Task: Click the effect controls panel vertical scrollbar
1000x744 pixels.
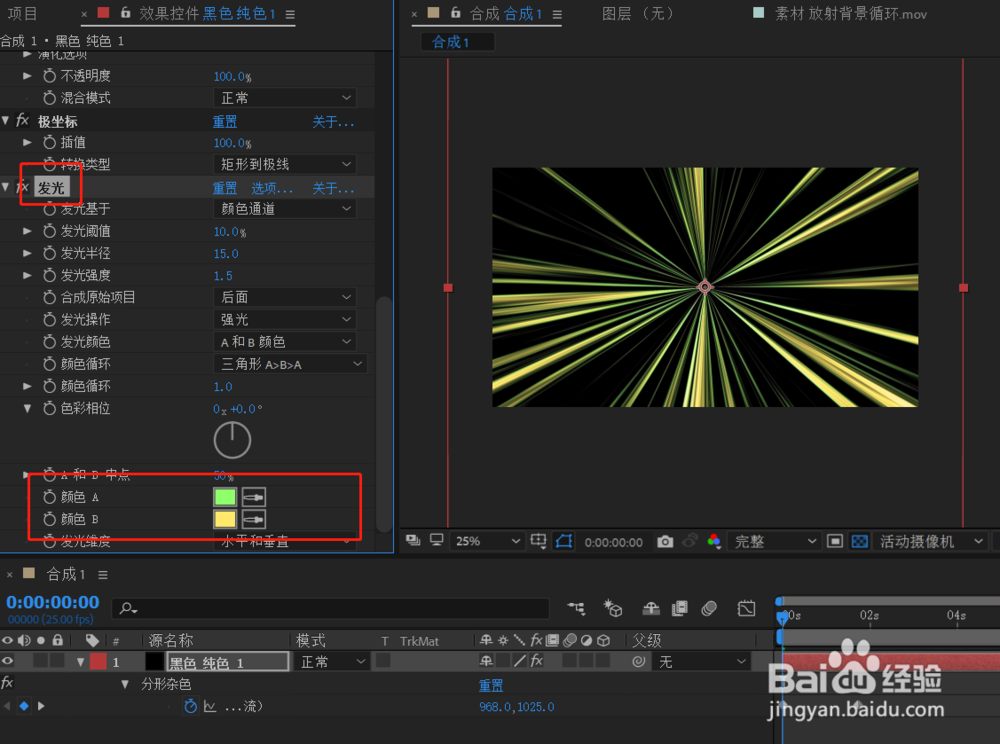Action: tap(384, 414)
